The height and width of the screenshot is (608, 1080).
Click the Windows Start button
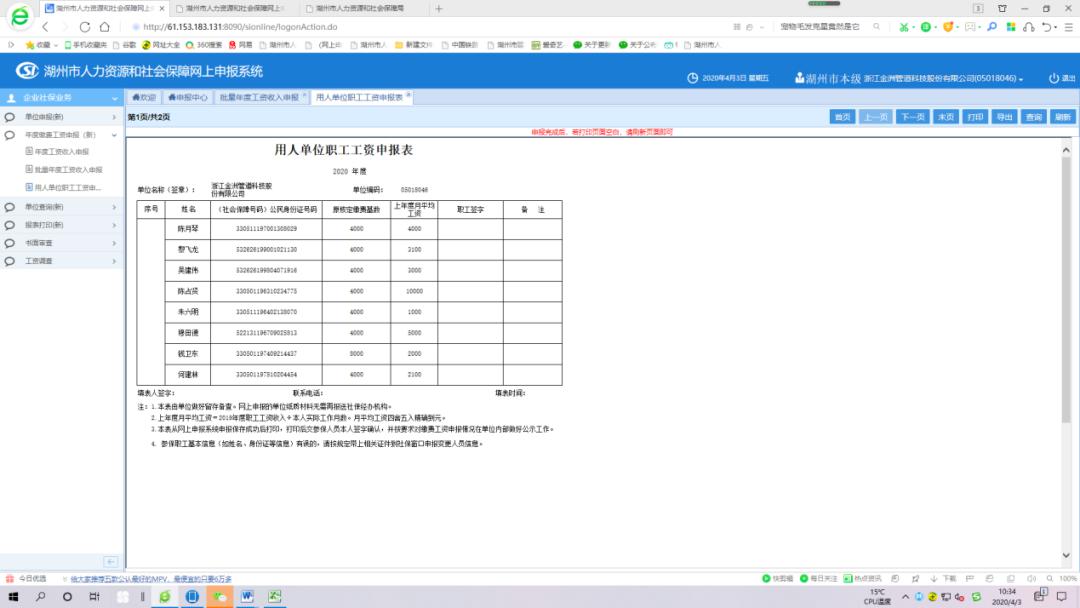click(13, 596)
